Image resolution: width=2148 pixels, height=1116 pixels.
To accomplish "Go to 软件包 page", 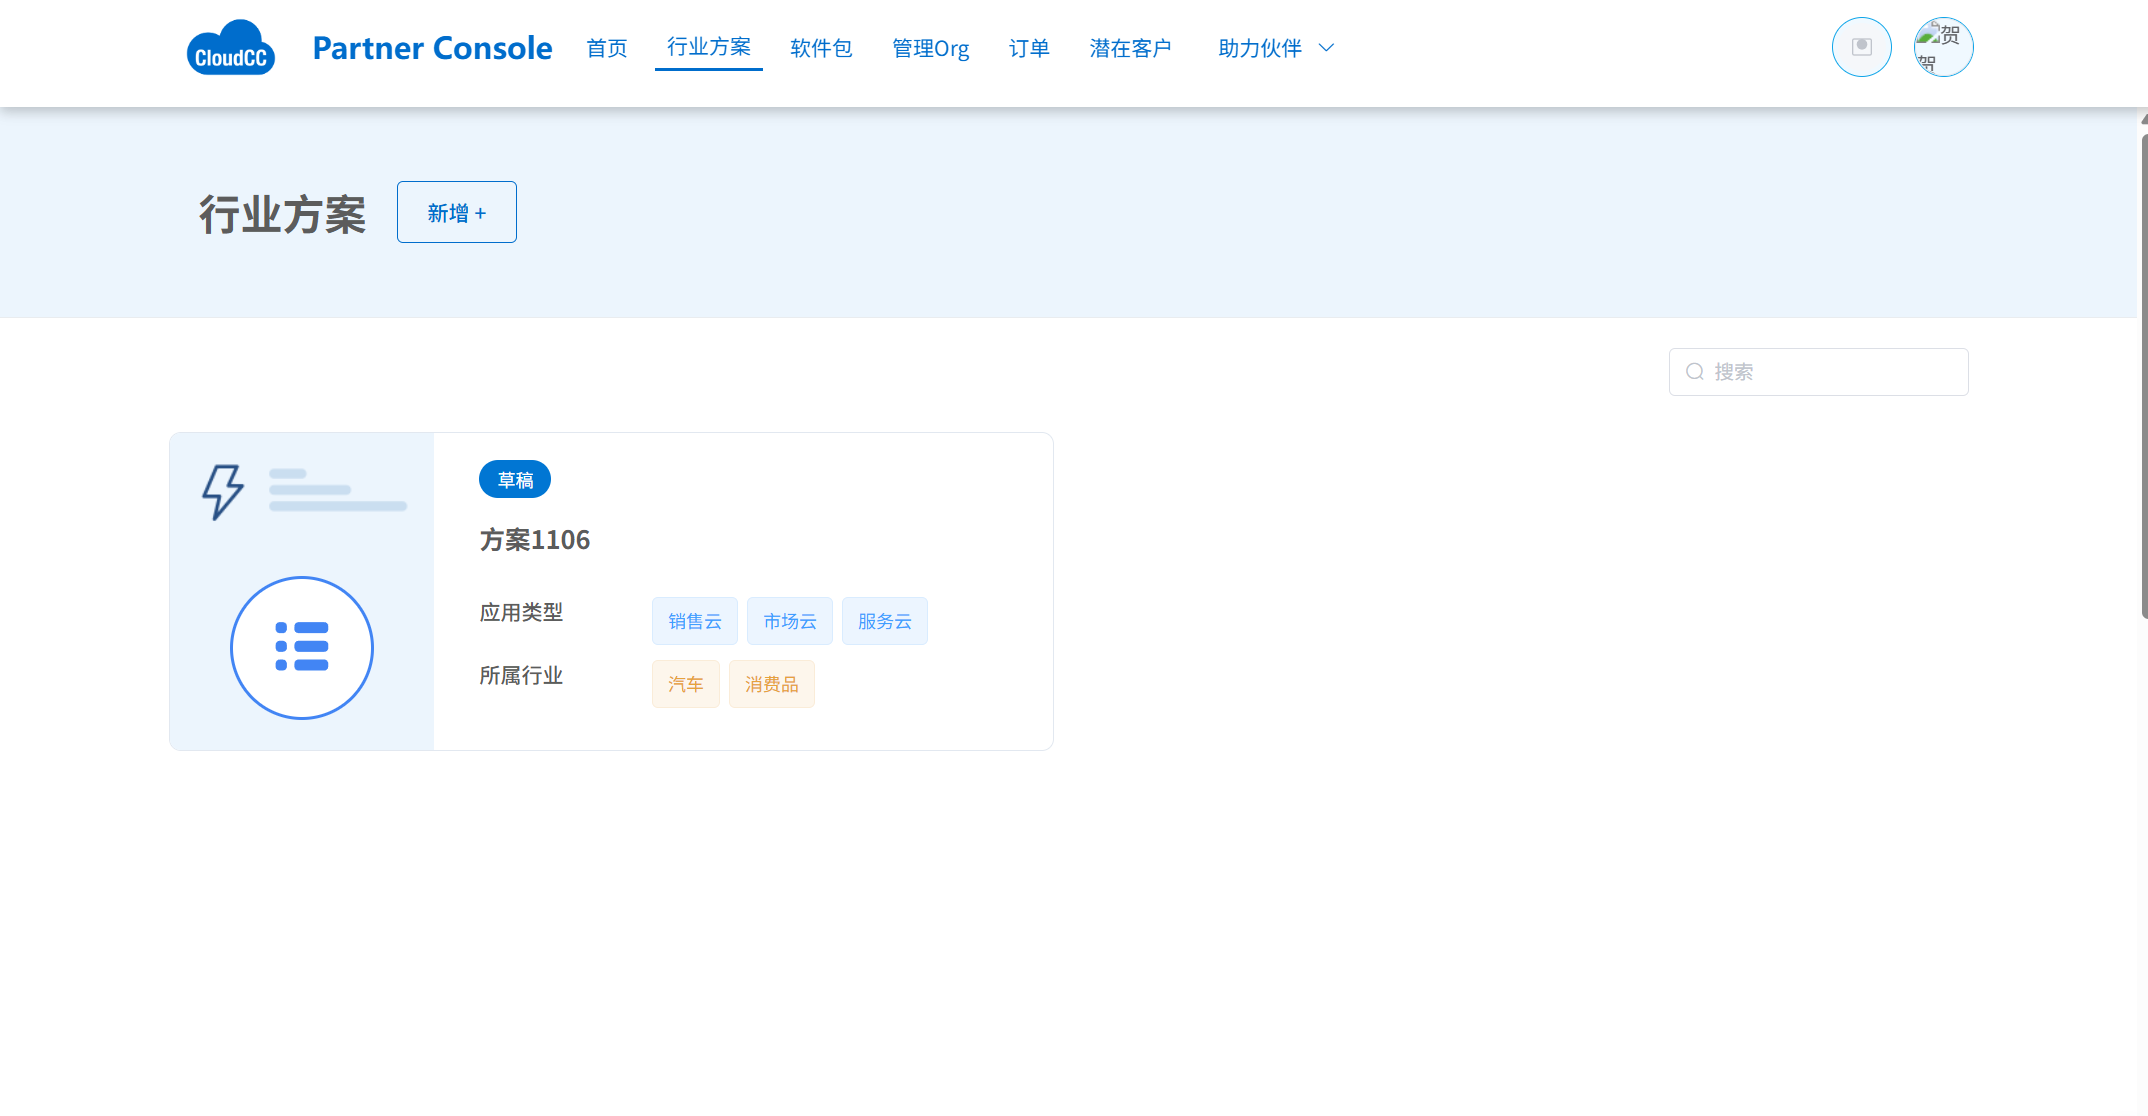I will point(821,48).
